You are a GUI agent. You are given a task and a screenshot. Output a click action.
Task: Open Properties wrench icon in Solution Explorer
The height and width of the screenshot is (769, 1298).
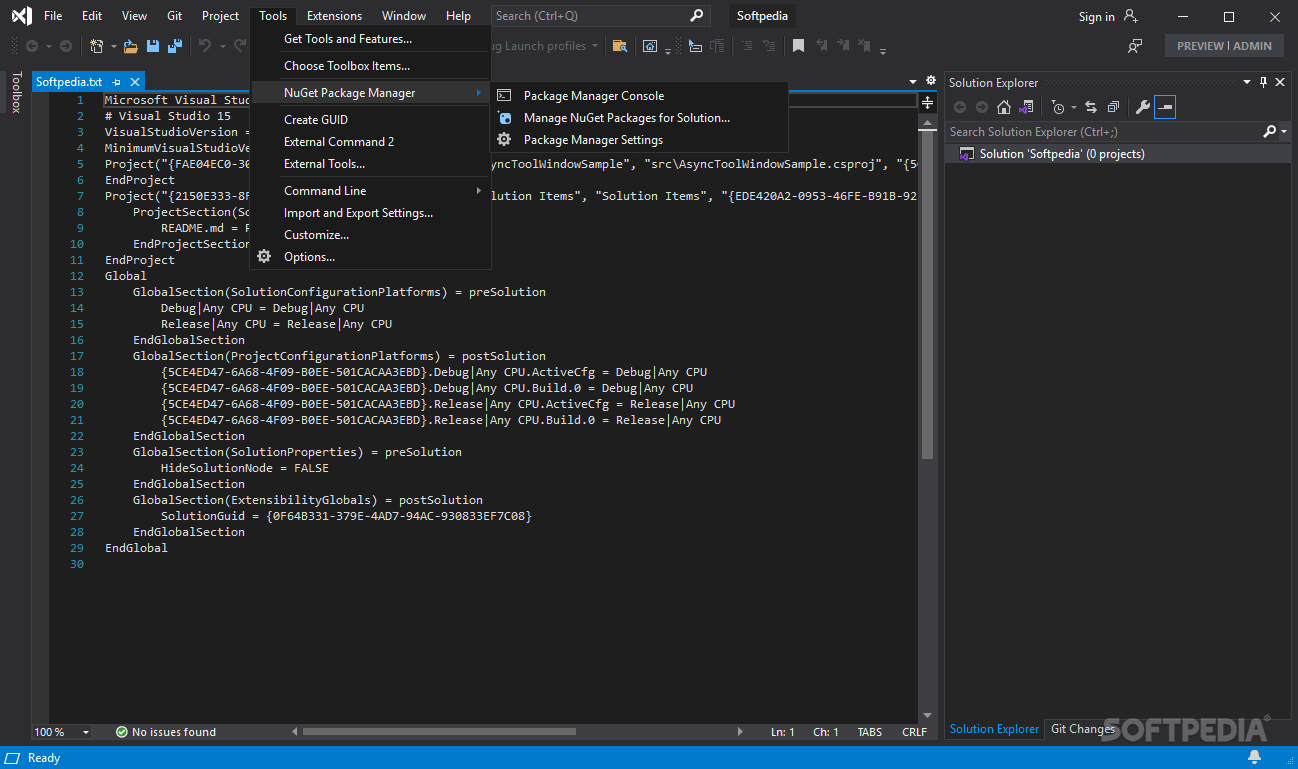click(1143, 107)
